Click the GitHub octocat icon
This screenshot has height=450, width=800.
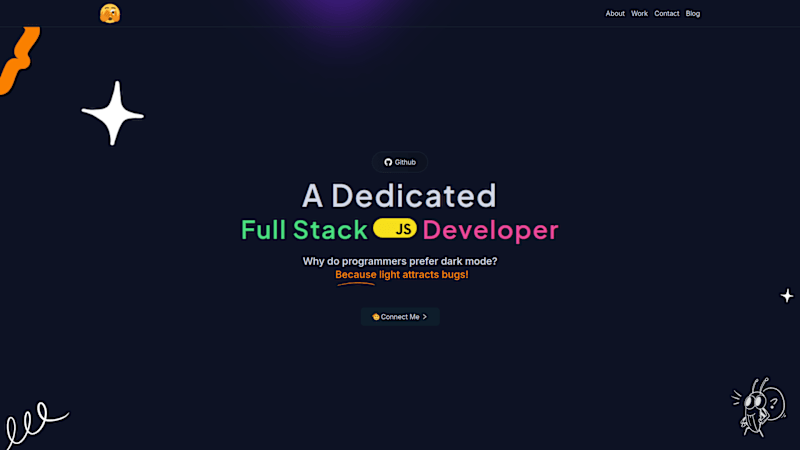pyautogui.click(x=388, y=162)
